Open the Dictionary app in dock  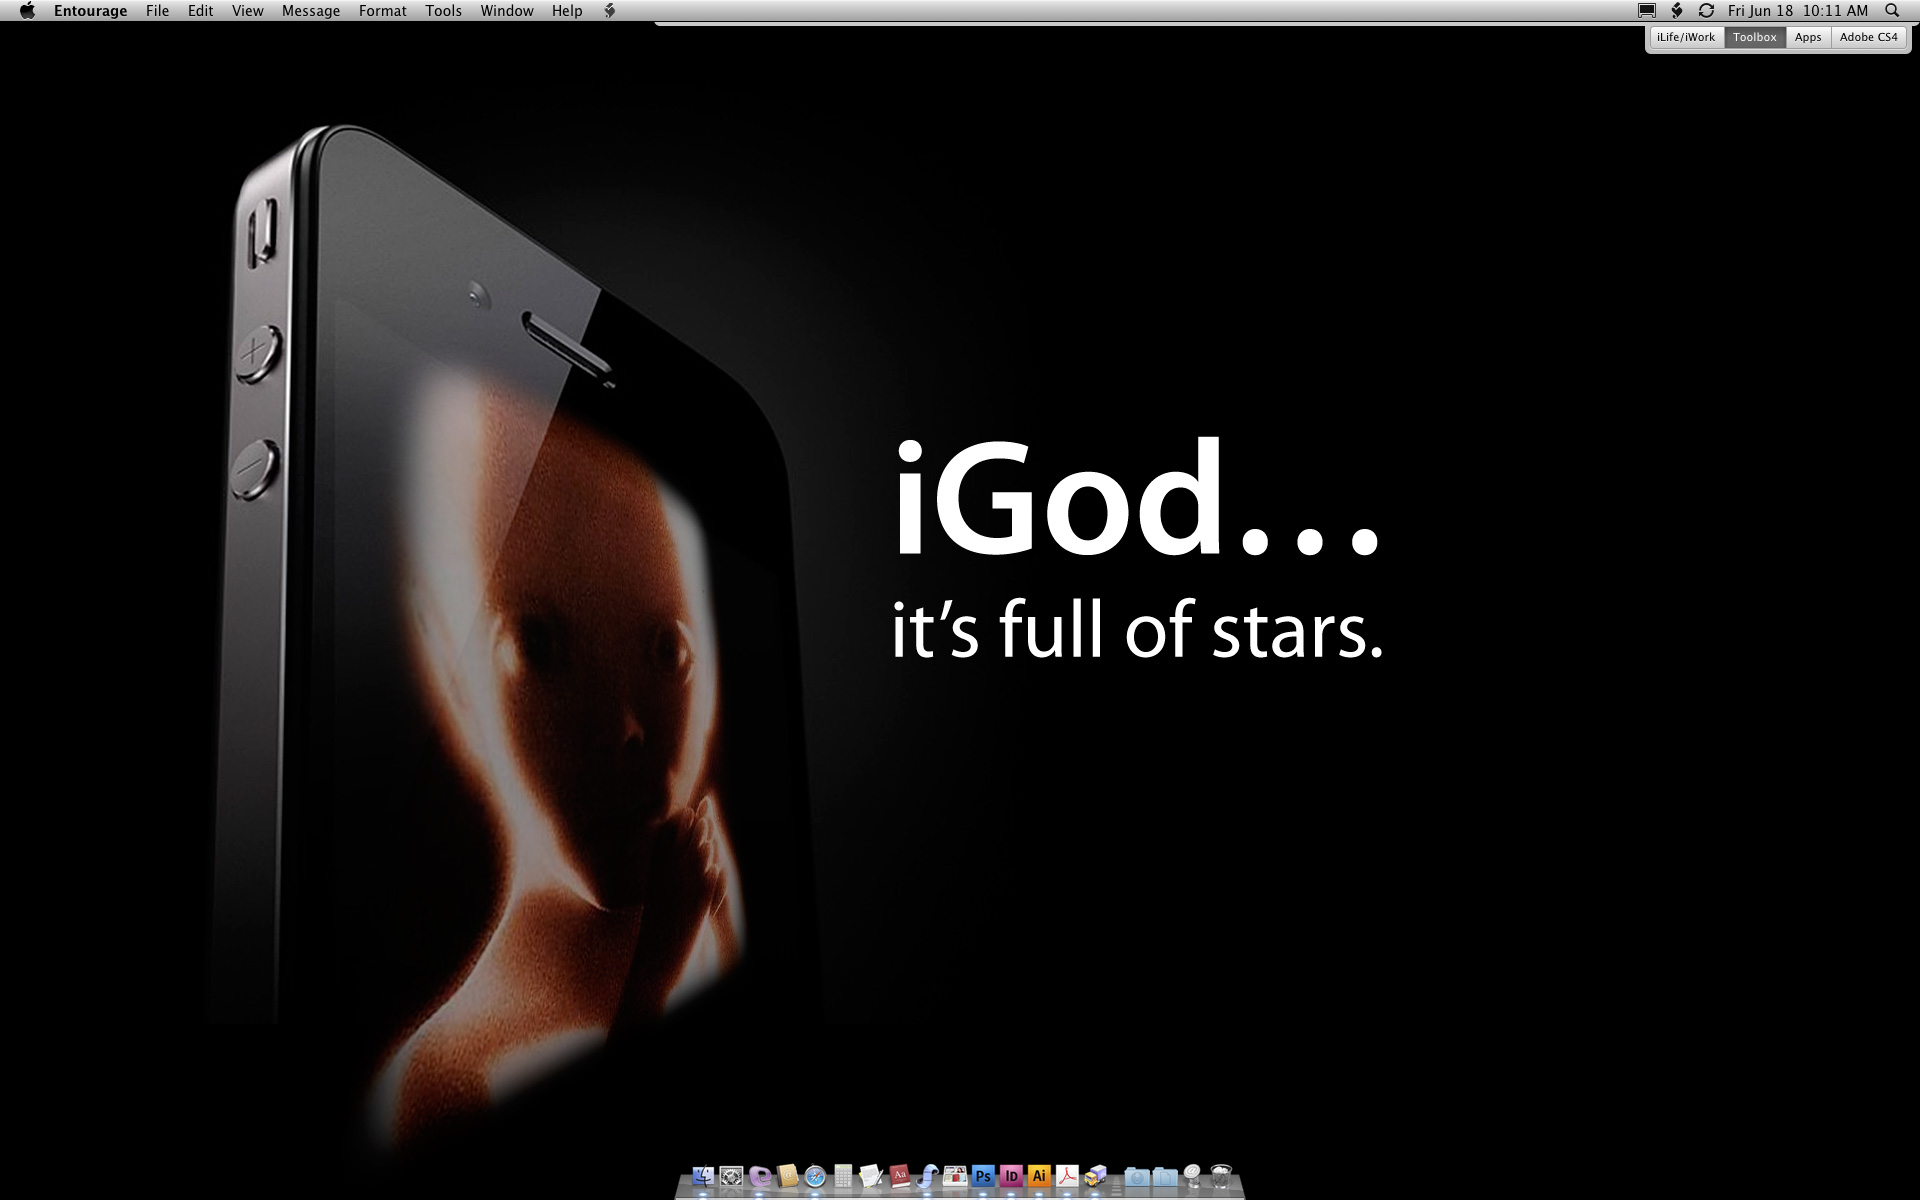899,1176
